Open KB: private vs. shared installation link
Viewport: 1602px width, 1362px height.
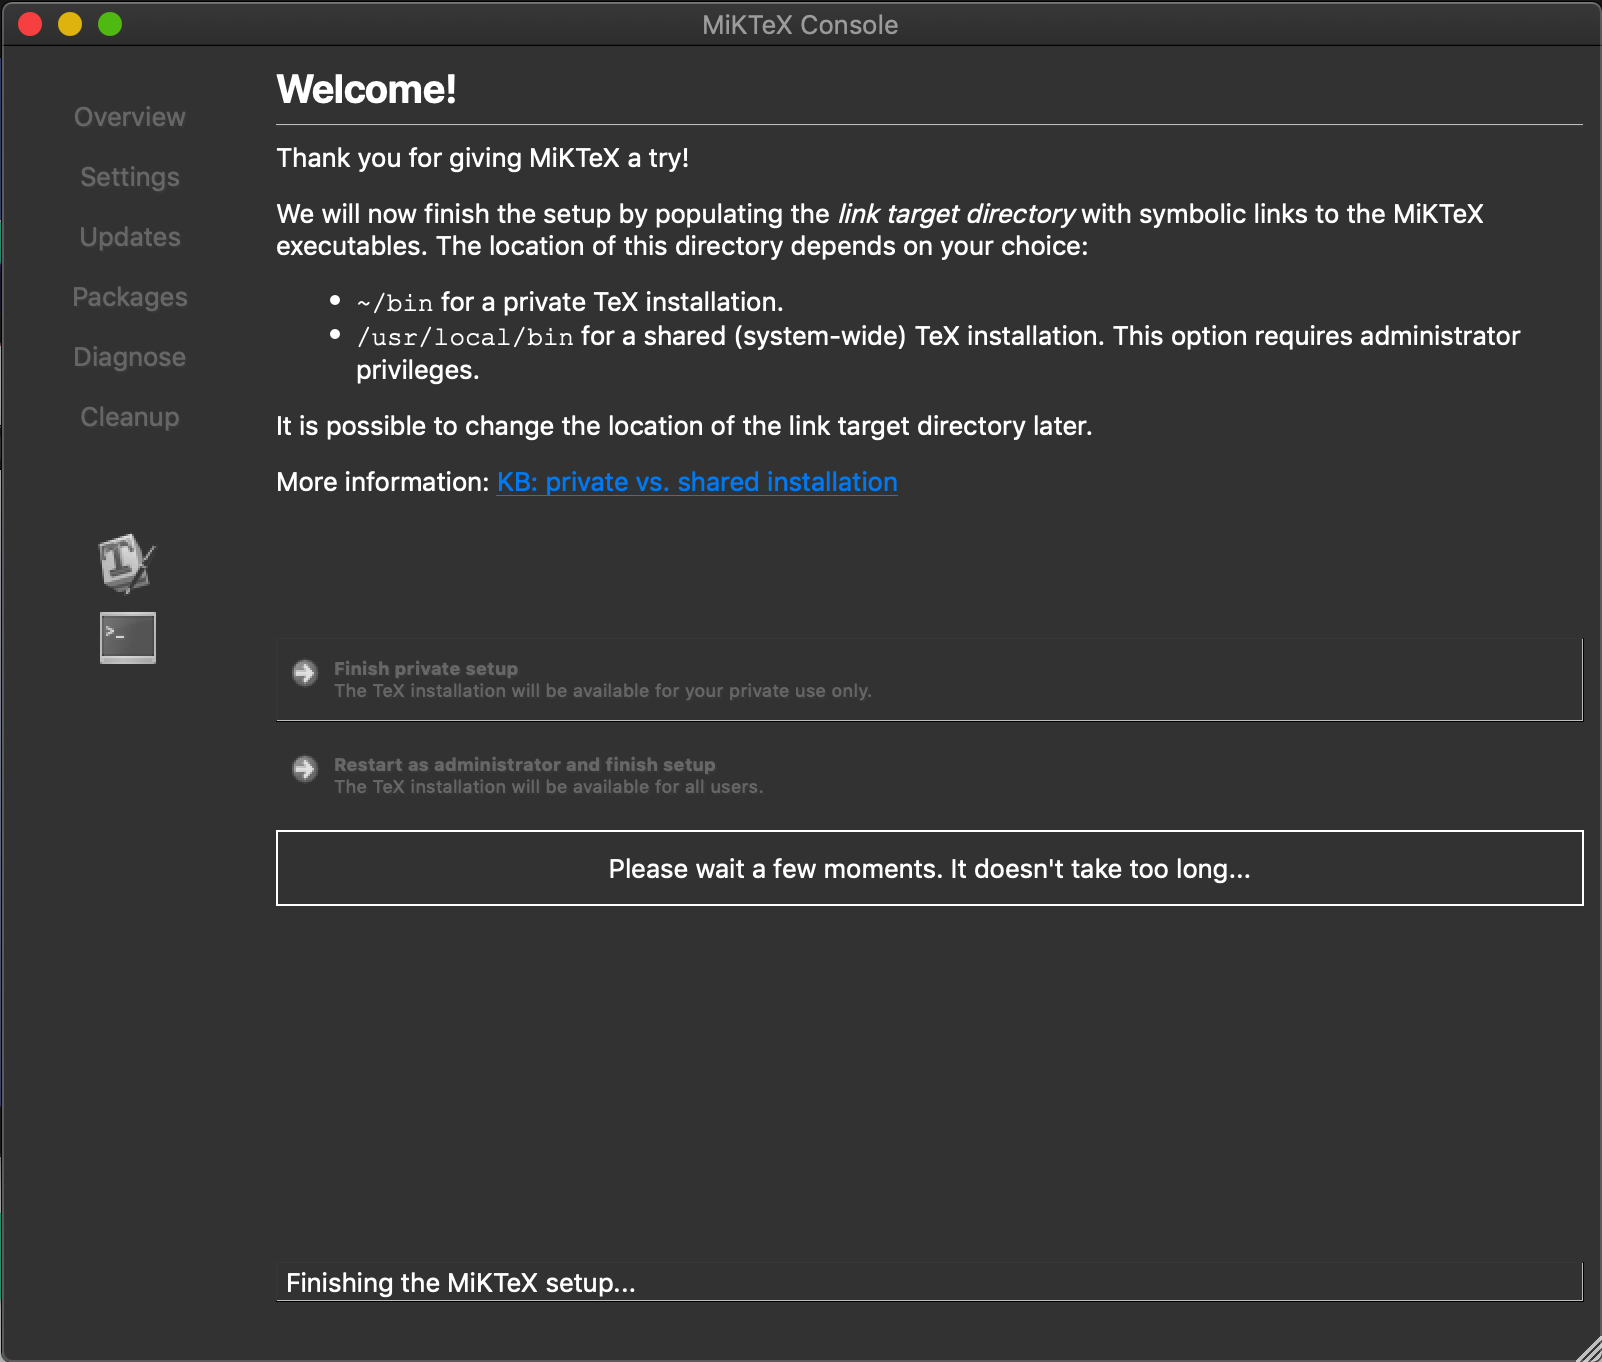[697, 482]
